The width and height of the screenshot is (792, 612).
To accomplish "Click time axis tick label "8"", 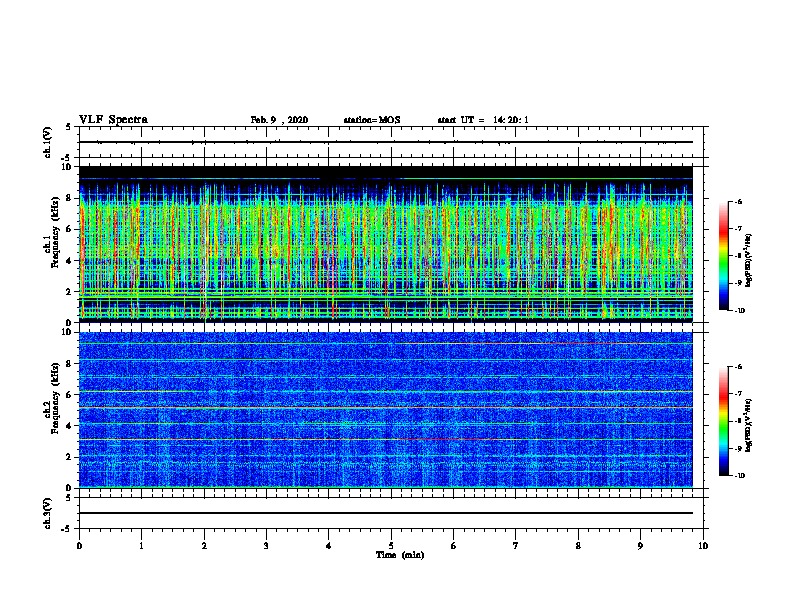I will click(x=578, y=546).
